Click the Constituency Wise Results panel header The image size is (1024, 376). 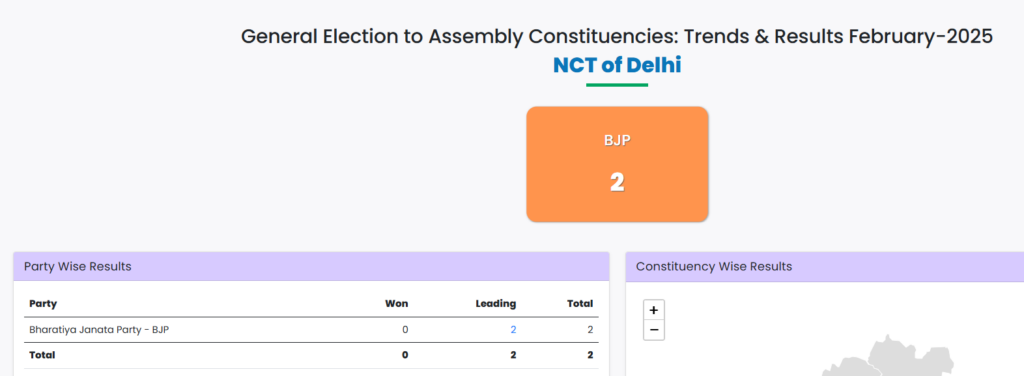[825, 266]
